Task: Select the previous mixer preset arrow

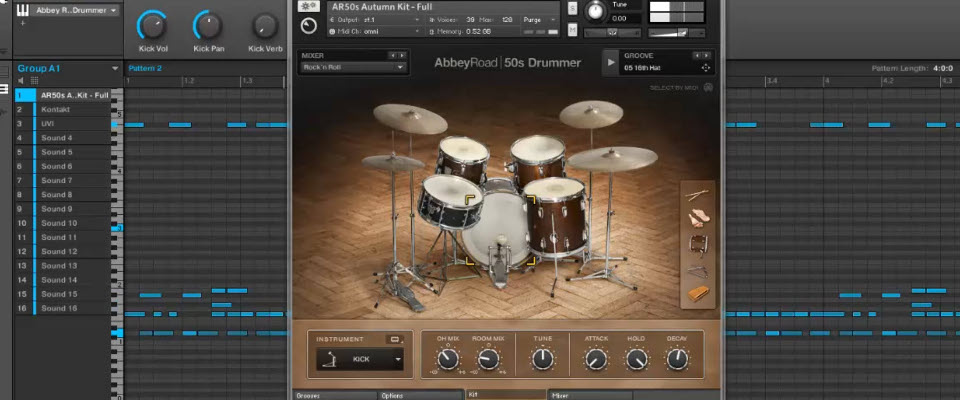Action: coord(392,56)
